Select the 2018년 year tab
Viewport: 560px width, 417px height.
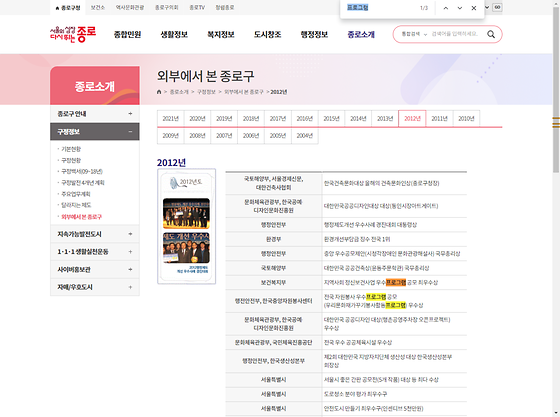click(251, 119)
